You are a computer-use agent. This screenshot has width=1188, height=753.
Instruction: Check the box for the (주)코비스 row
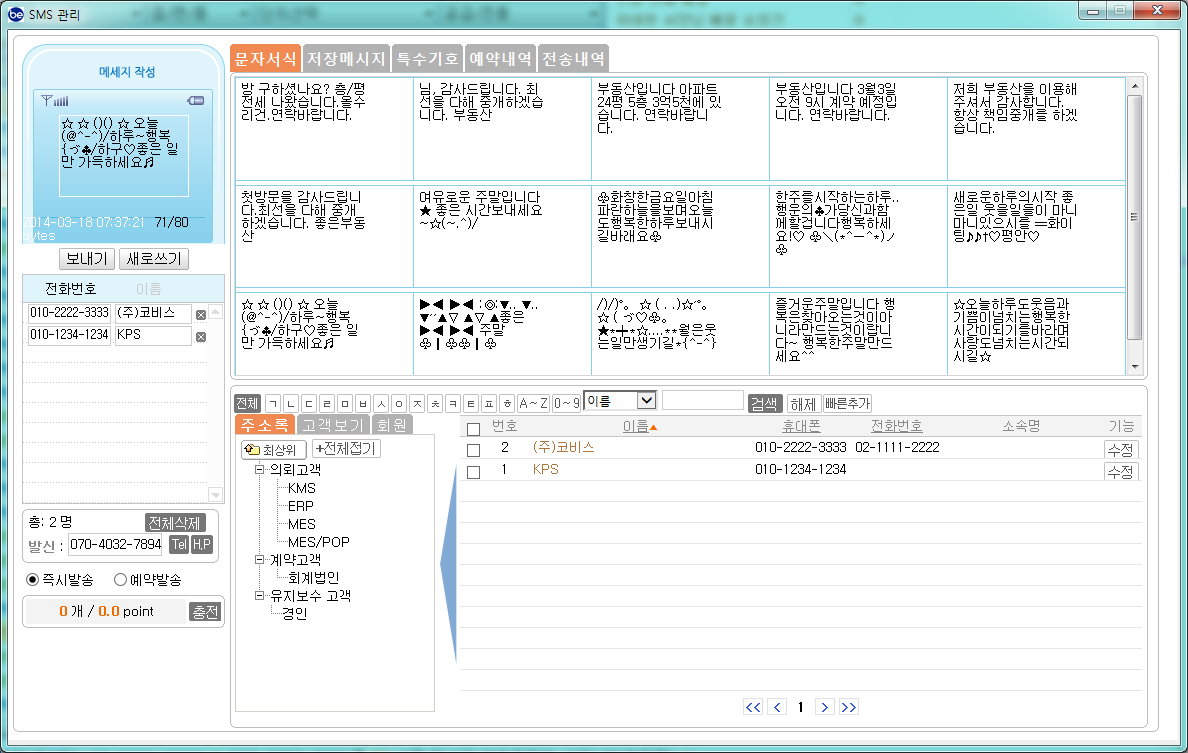[474, 450]
